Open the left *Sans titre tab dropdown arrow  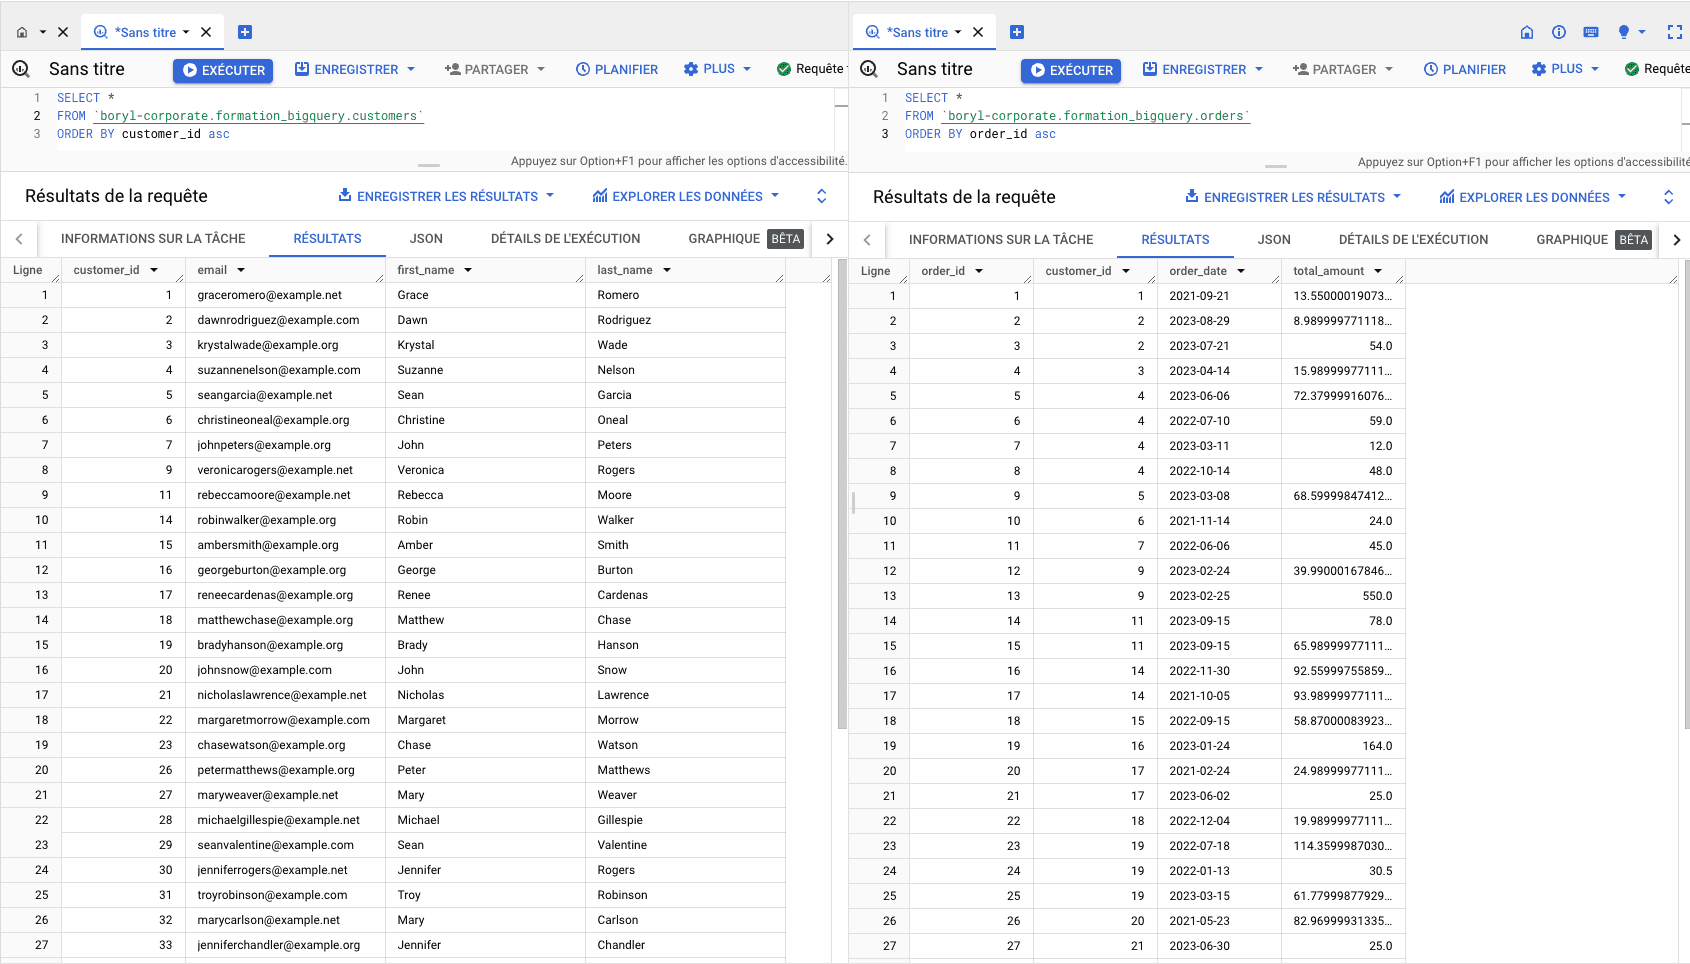point(186,32)
